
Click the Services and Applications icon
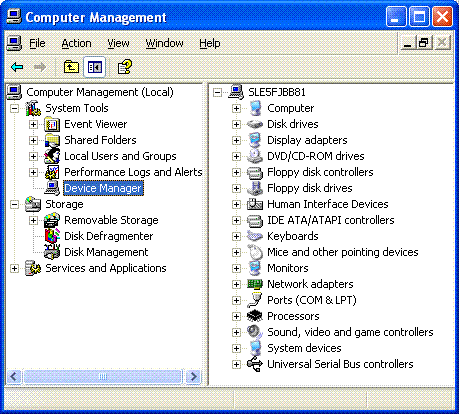(x=33, y=268)
